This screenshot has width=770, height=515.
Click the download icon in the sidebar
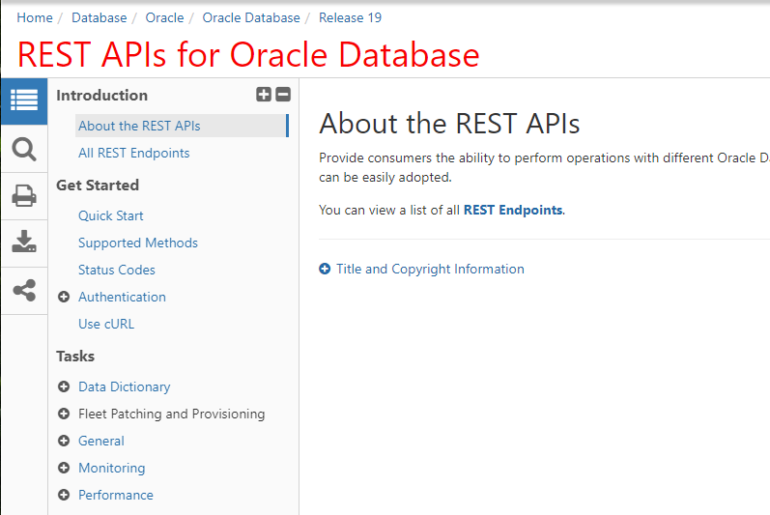[24, 242]
